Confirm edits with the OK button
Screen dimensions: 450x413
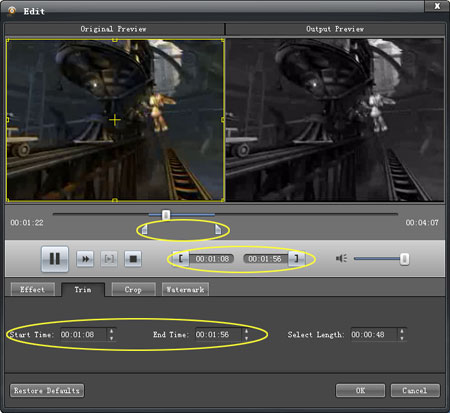pyautogui.click(x=360, y=390)
